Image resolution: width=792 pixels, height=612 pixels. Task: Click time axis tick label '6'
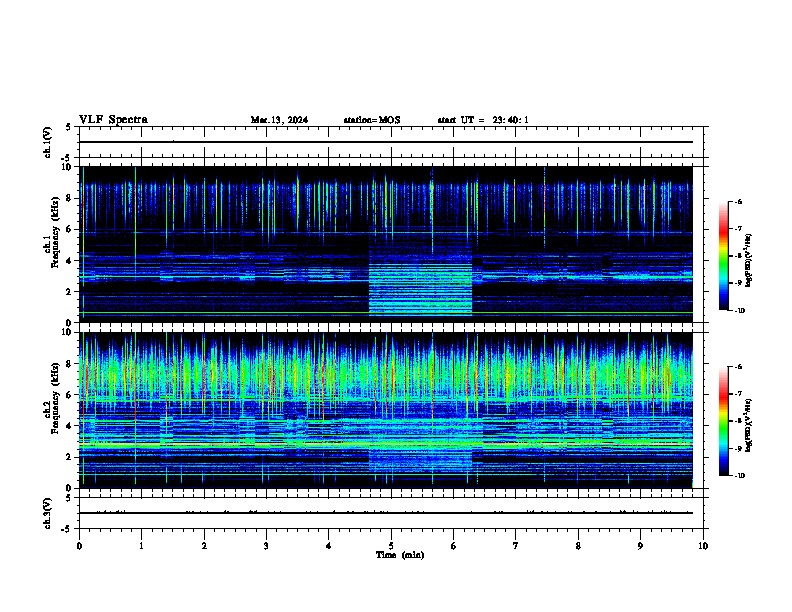454,546
